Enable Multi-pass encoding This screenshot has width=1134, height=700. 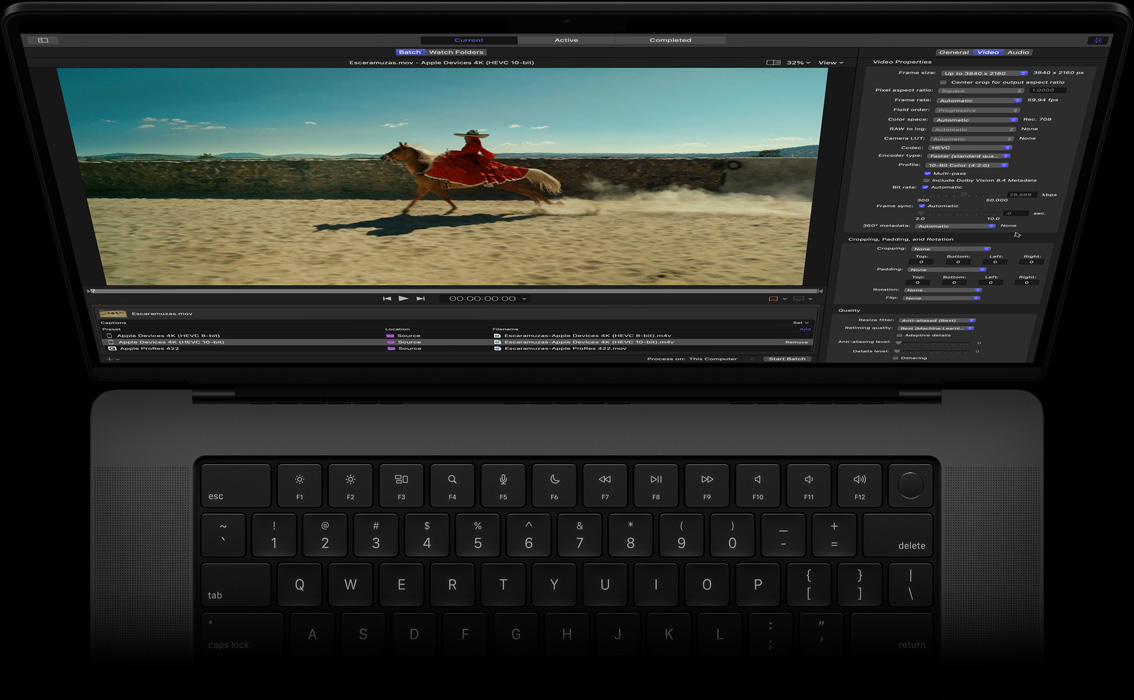click(x=927, y=174)
